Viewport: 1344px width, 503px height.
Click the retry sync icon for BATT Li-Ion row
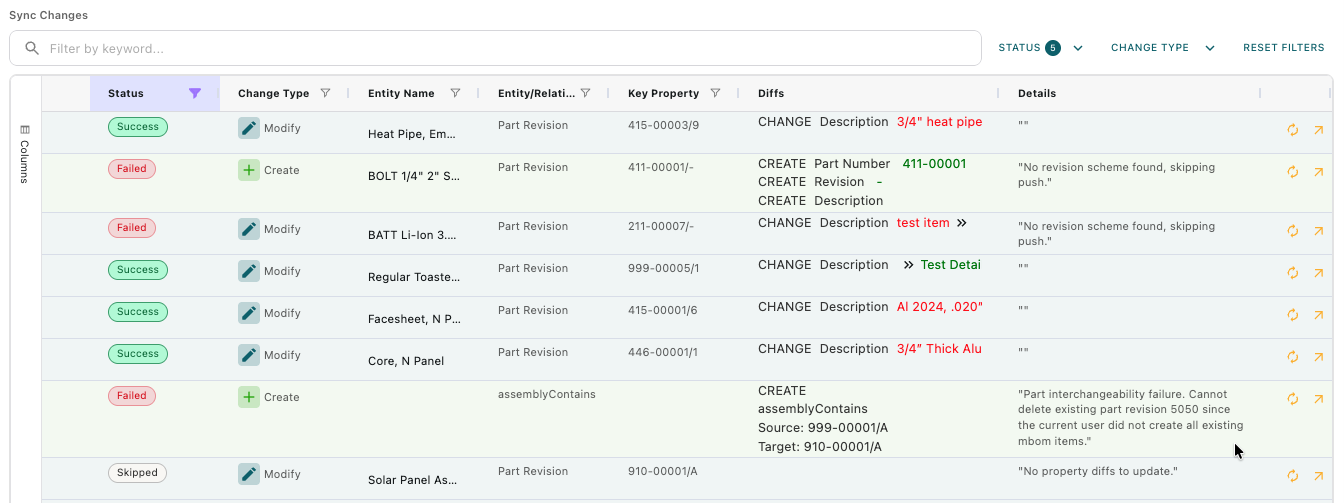pos(1292,231)
